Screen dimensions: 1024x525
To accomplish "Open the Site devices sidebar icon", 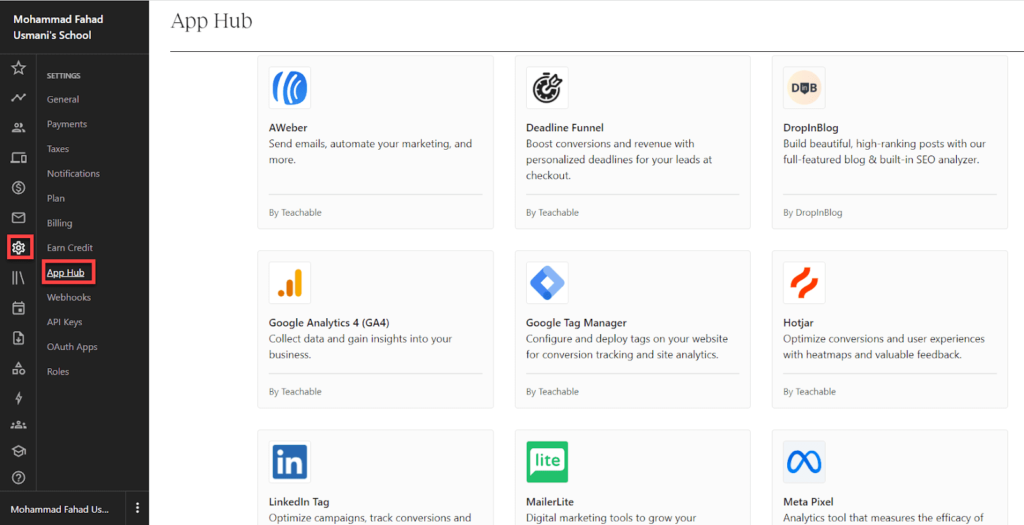I will [18, 158].
